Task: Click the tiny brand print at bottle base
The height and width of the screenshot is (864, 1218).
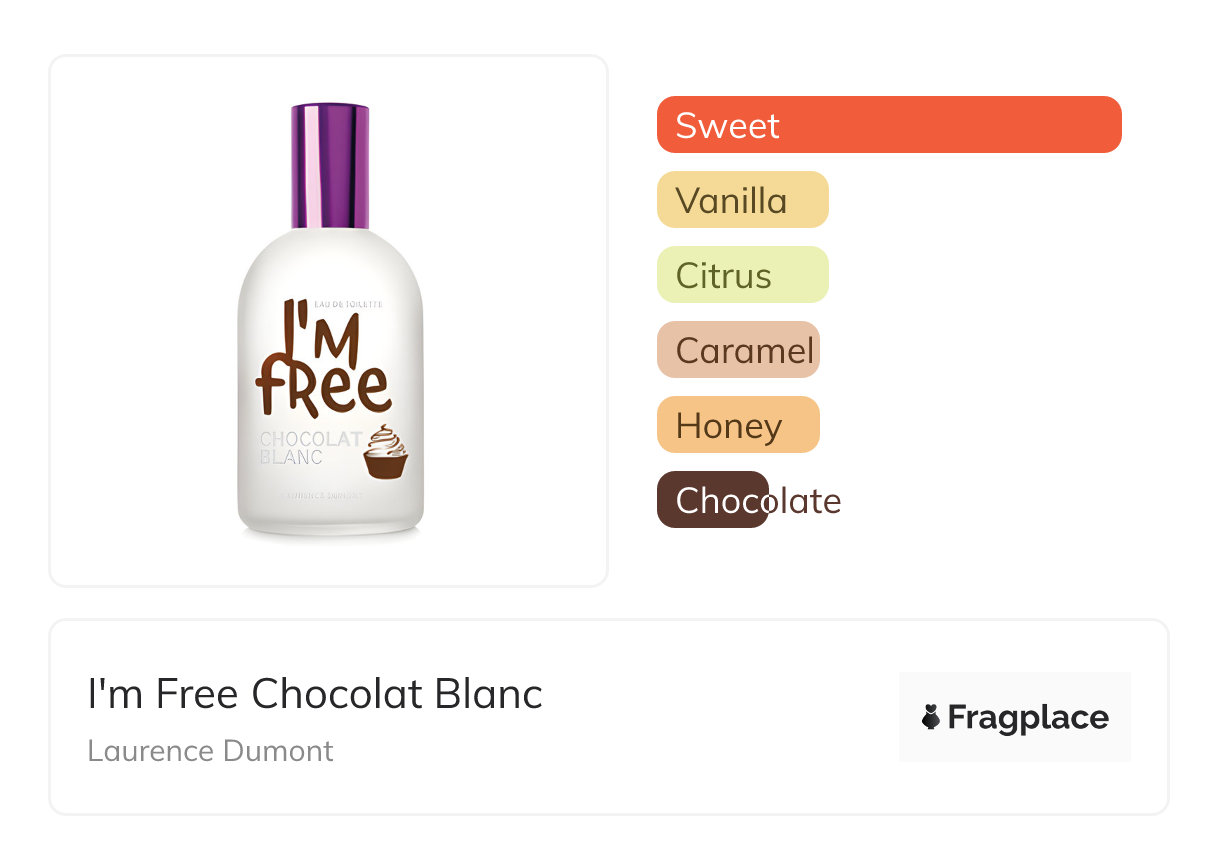Action: (x=327, y=494)
